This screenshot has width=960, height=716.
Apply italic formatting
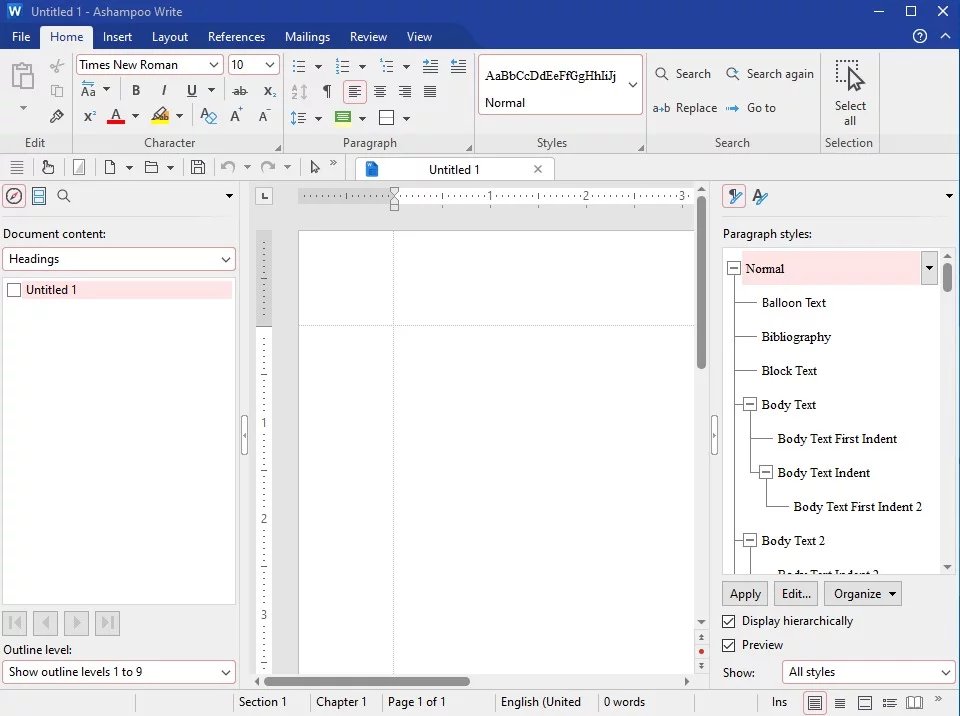click(x=163, y=91)
